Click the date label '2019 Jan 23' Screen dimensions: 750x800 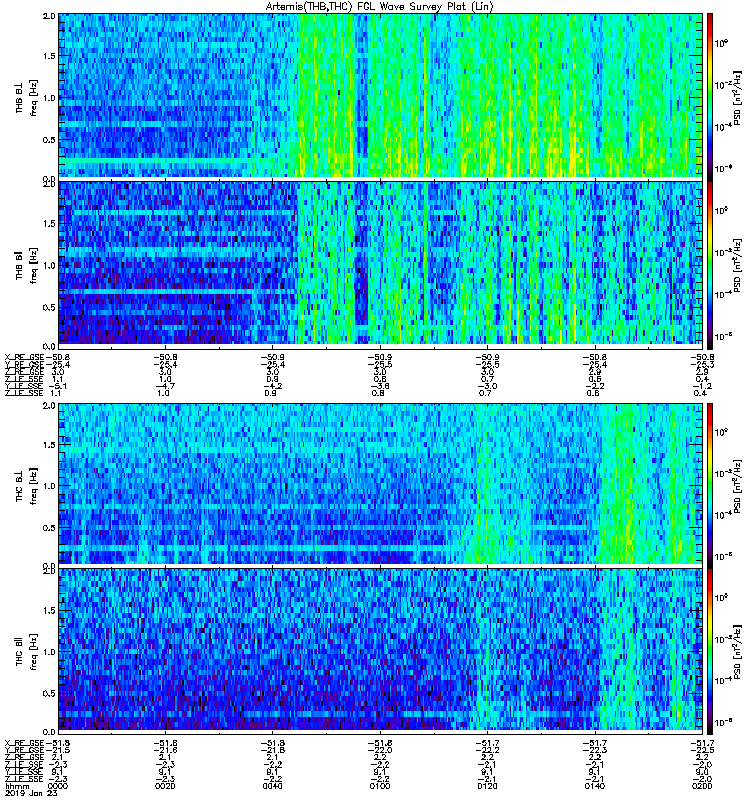[31, 793]
